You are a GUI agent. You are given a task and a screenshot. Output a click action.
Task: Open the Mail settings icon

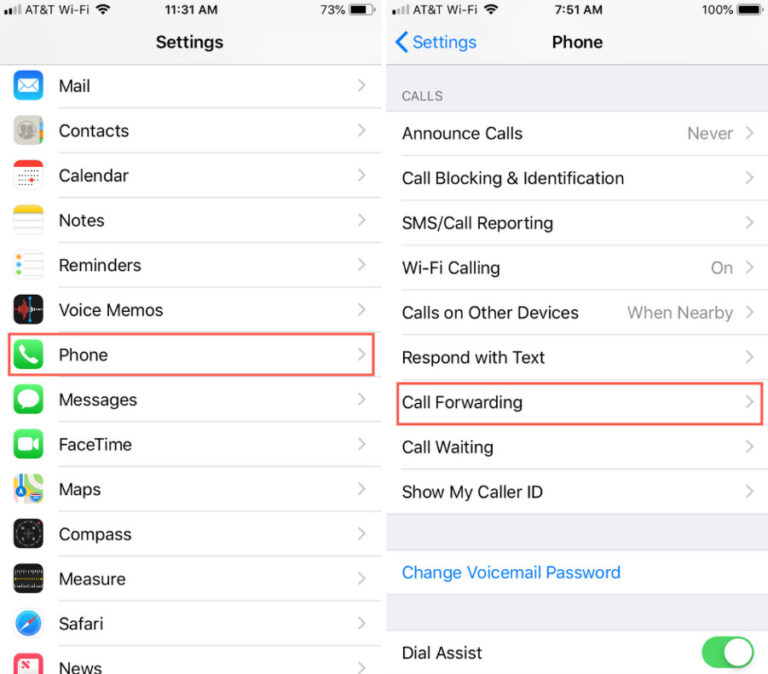coord(28,85)
